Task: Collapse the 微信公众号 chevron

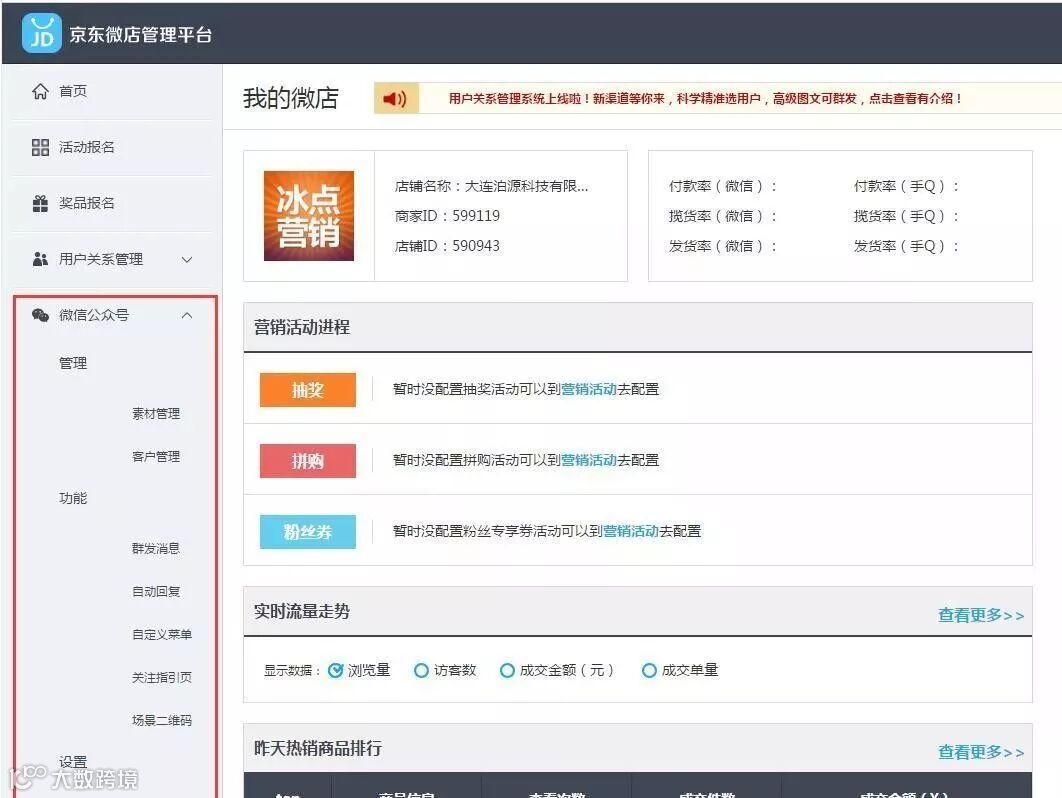Action: (x=187, y=316)
